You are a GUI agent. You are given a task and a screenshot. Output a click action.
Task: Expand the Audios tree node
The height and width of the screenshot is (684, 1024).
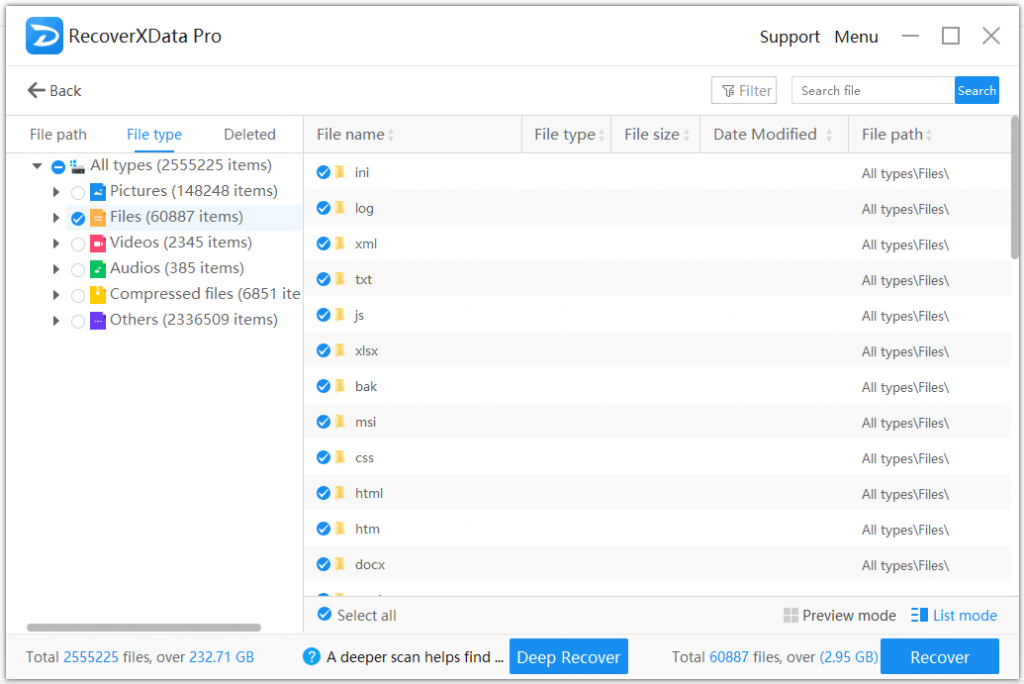click(x=56, y=269)
